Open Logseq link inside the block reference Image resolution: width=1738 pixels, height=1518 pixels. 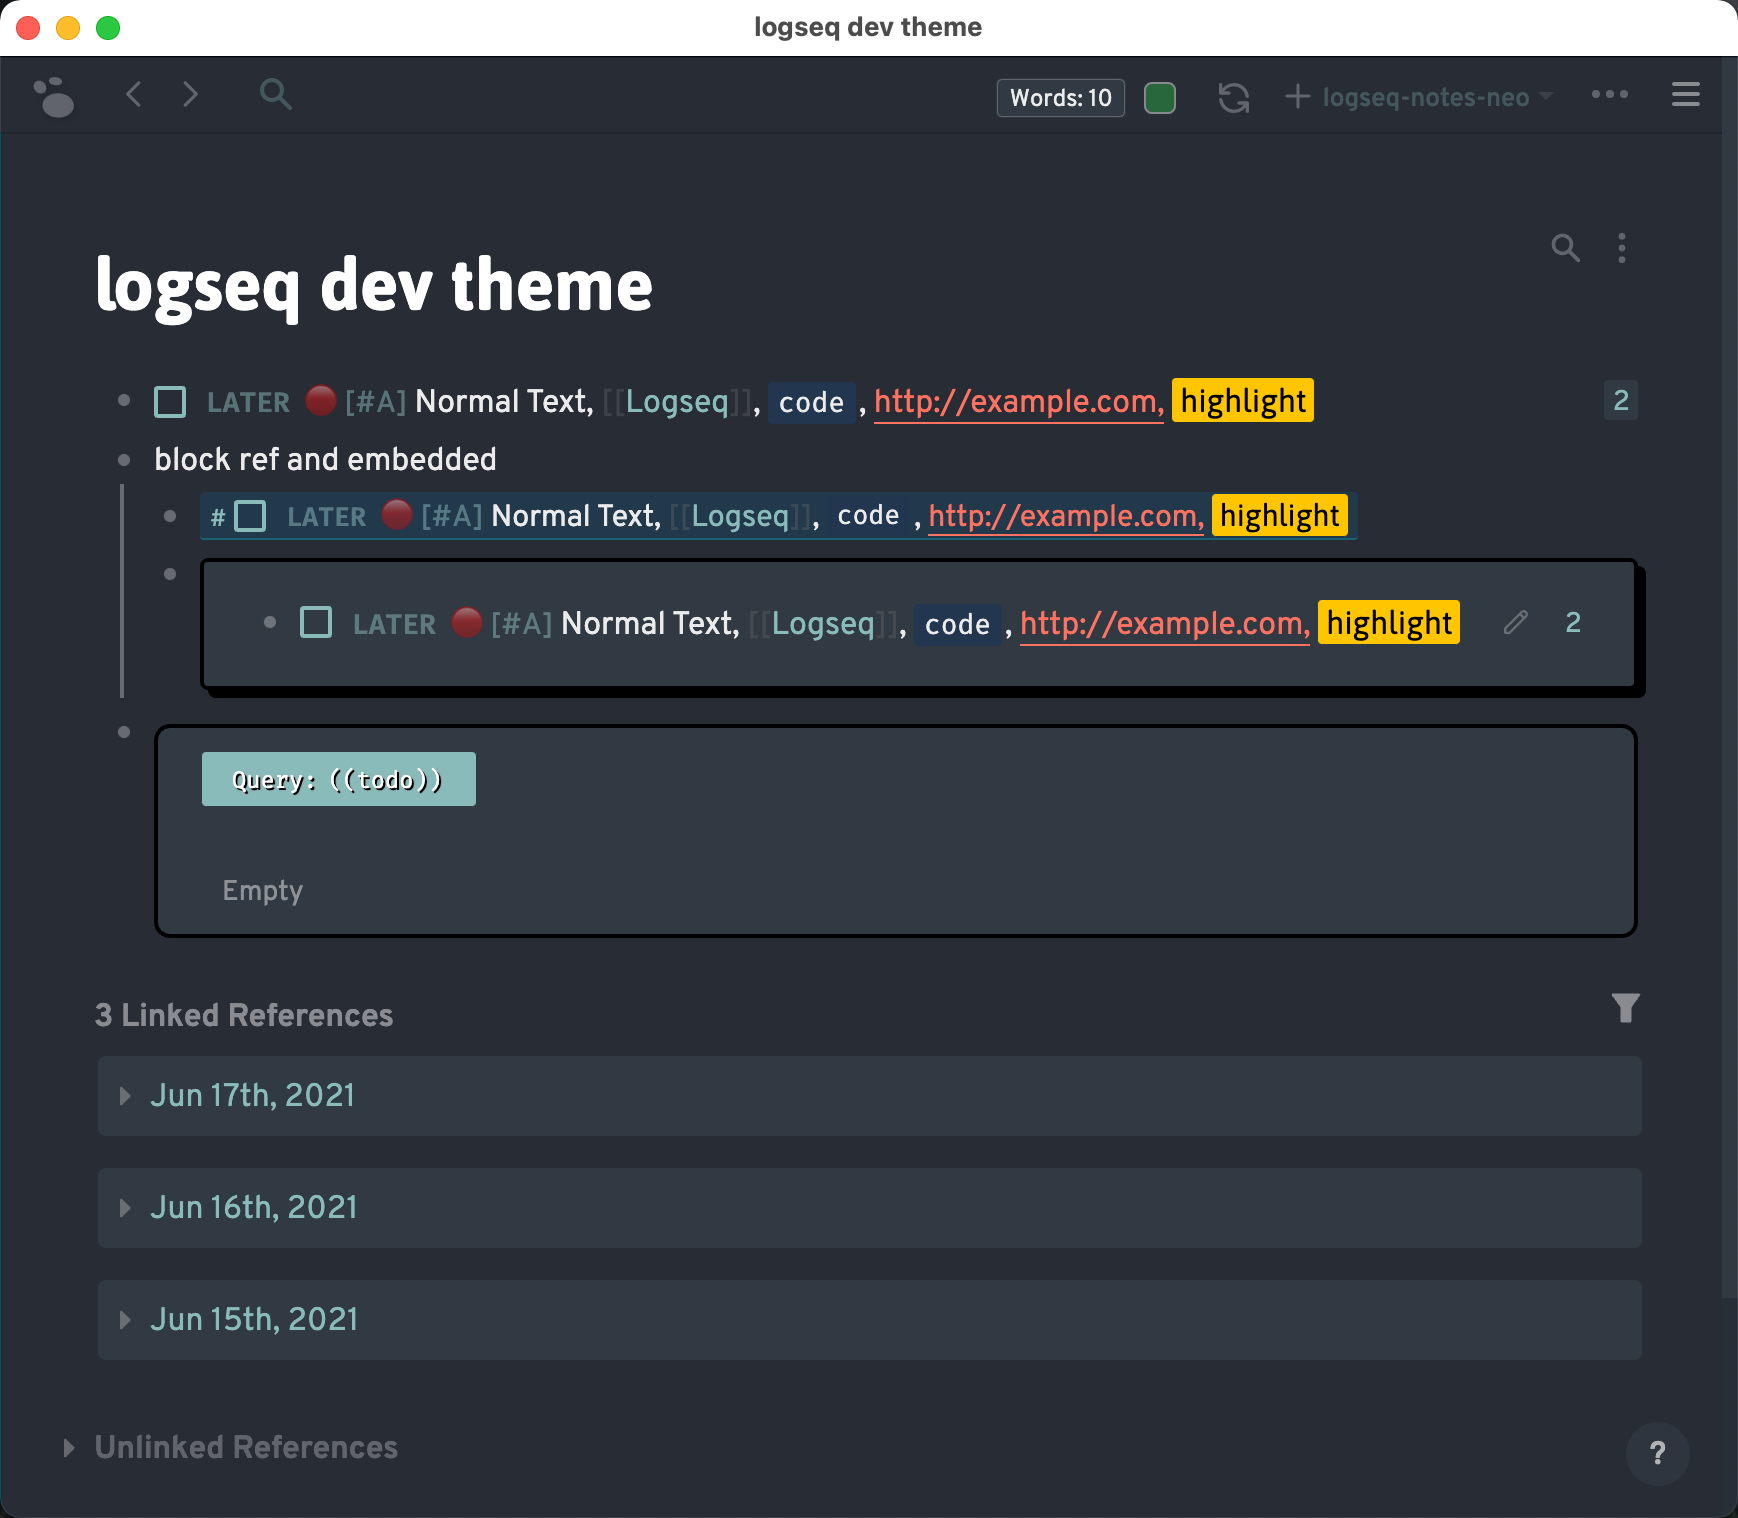click(740, 516)
